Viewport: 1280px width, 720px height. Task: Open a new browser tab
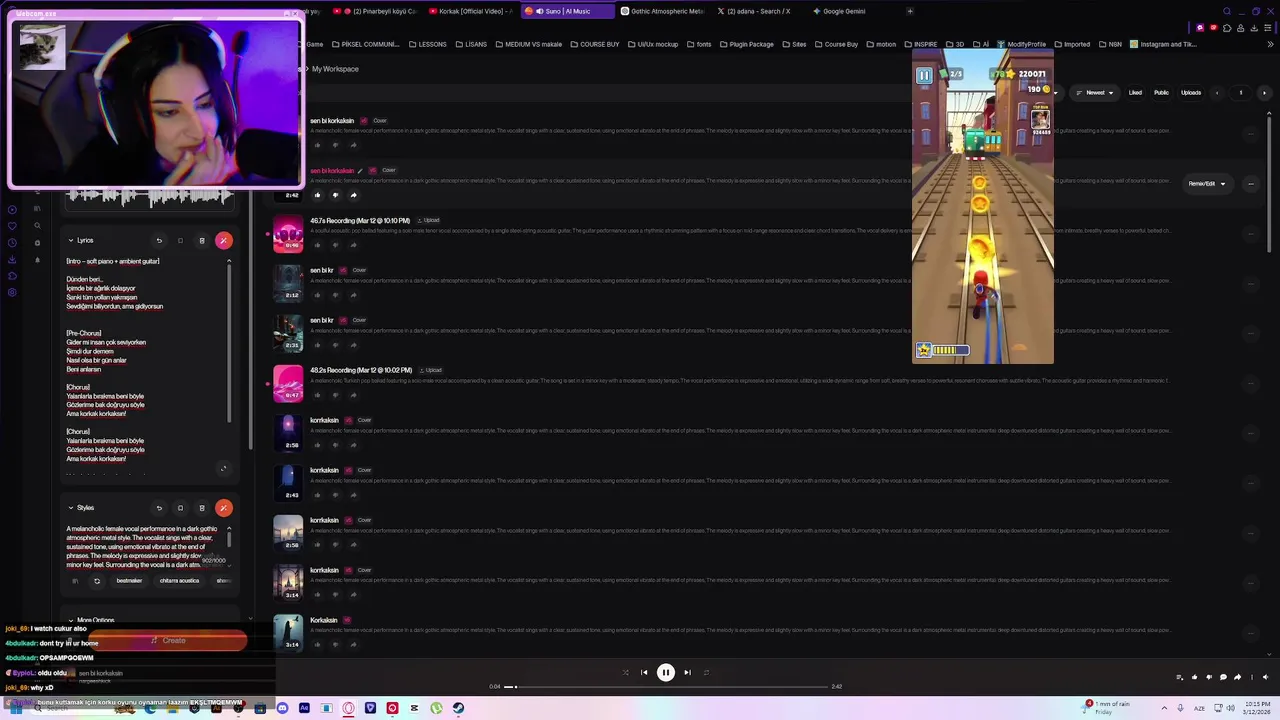click(x=910, y=11)
